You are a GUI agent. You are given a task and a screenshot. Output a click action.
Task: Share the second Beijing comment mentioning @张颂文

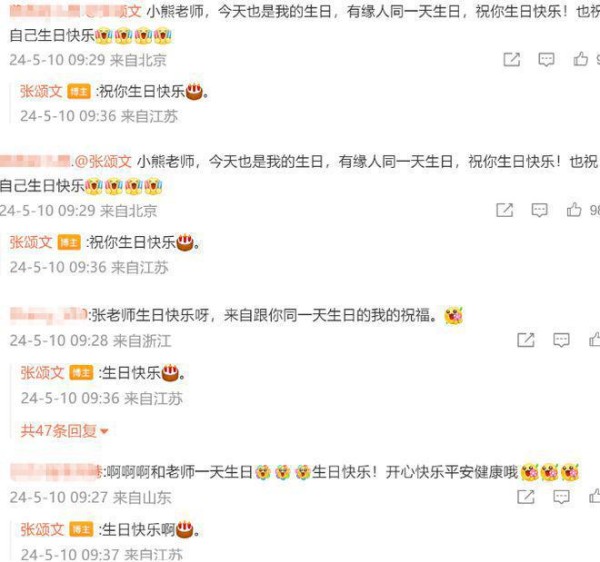(504, 210)
